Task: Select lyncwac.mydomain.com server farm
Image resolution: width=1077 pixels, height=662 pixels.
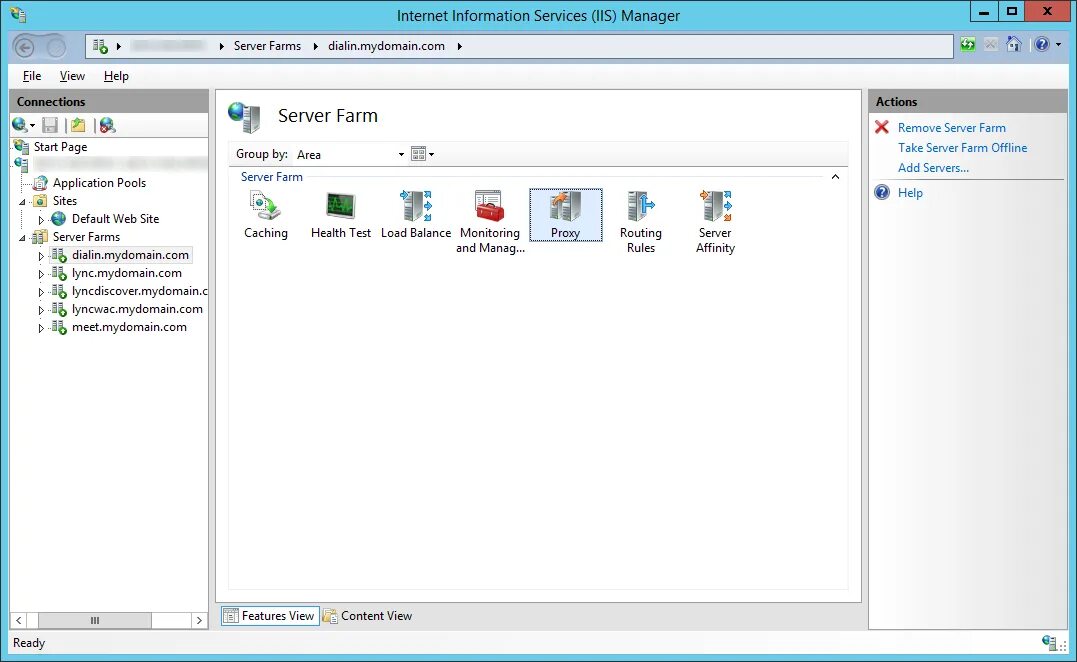Action: (137, 309)
